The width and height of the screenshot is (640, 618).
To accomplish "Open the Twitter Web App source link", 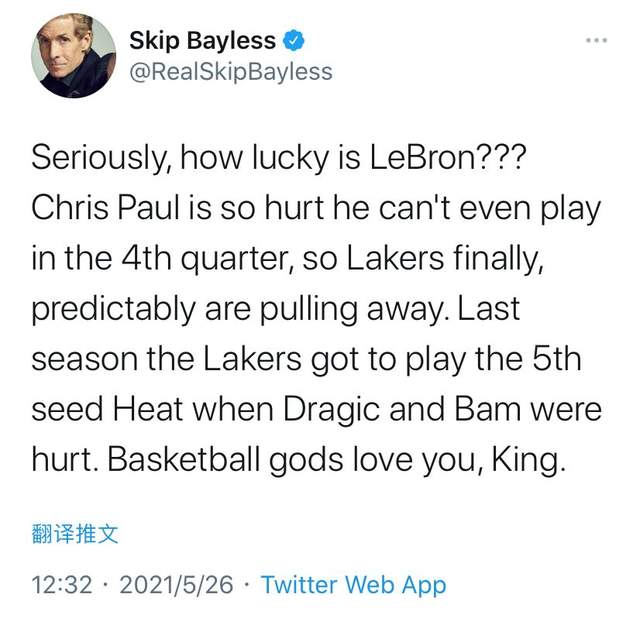I will pos(353,585).
